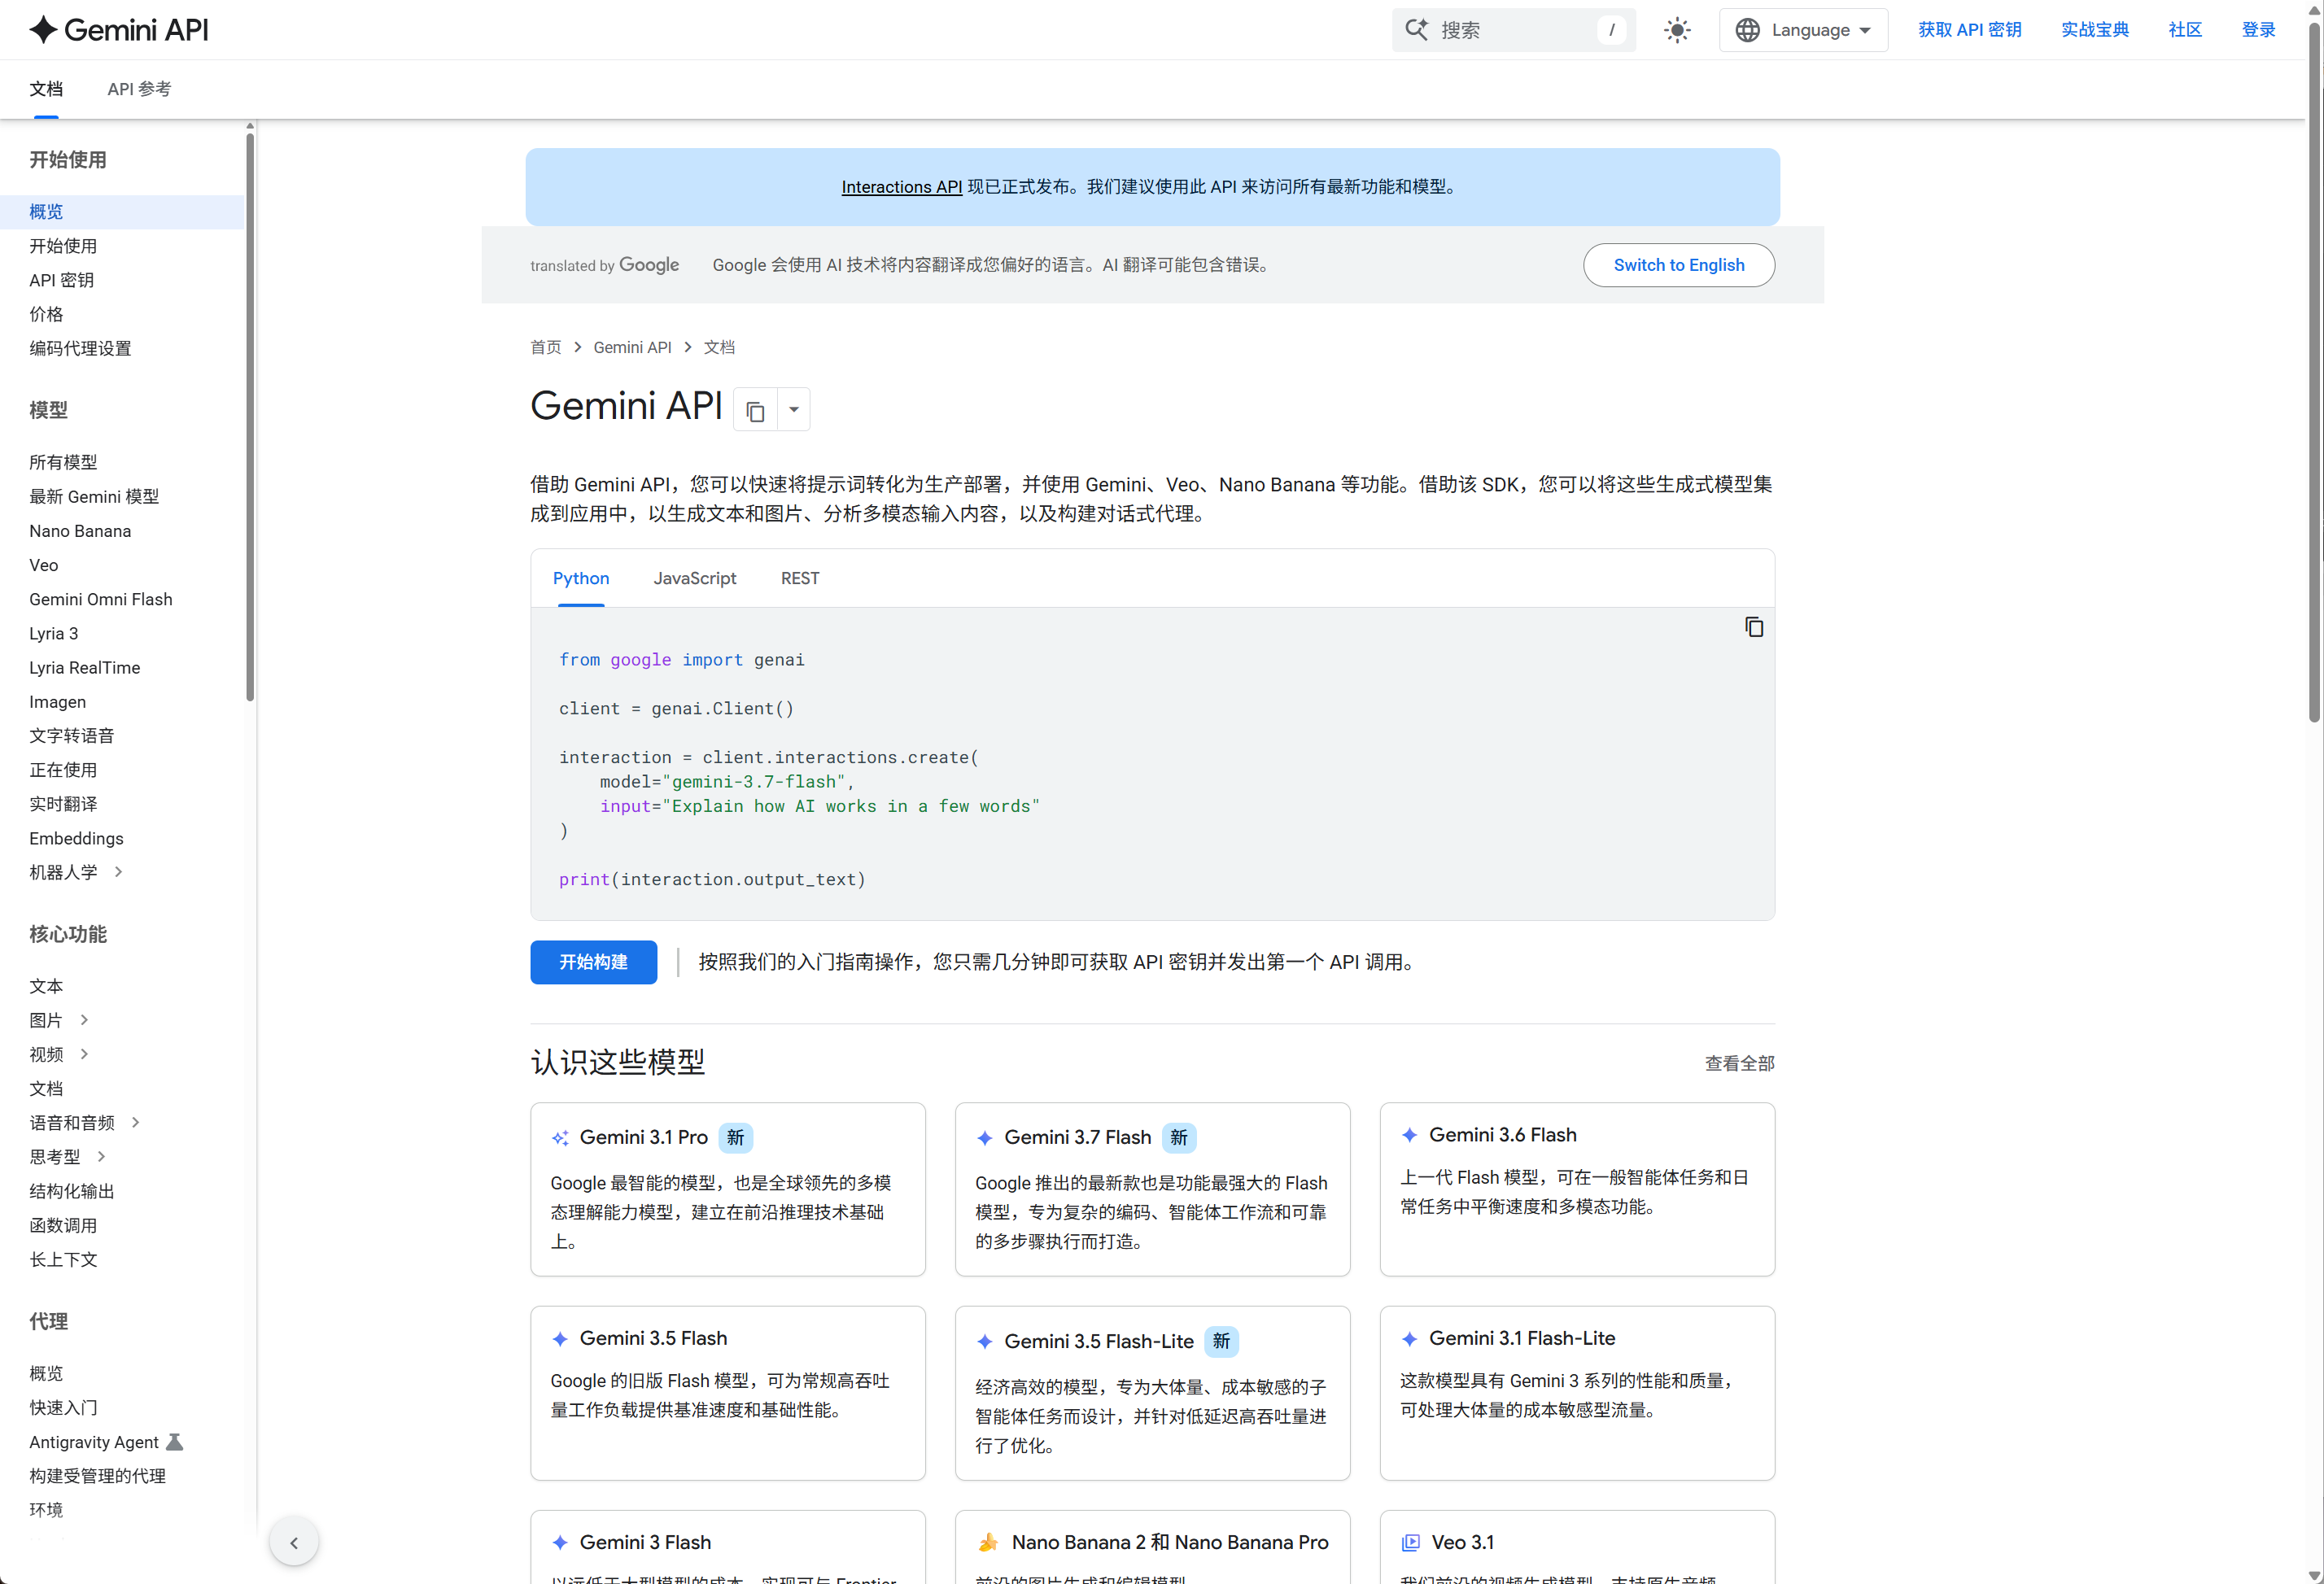Click the Gemini API logo star icon
2324x1584 pixels.
click(x=43, y=30)
